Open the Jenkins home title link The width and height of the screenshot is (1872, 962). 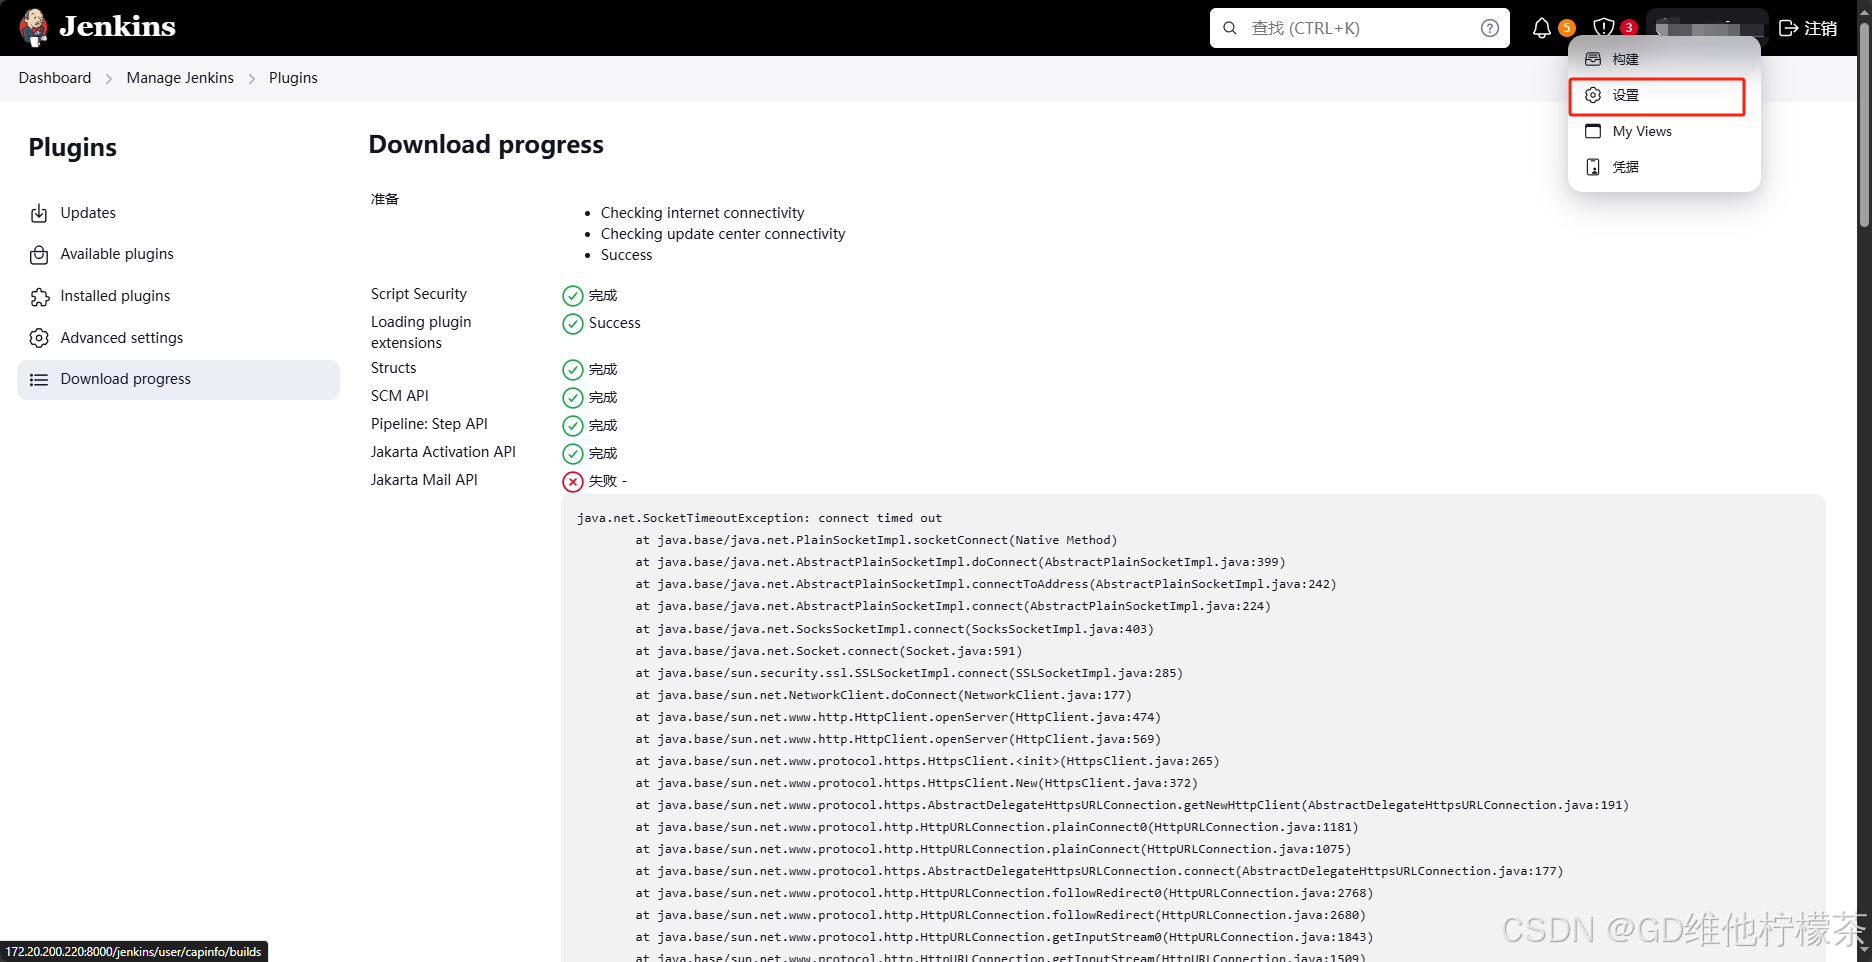117,27
